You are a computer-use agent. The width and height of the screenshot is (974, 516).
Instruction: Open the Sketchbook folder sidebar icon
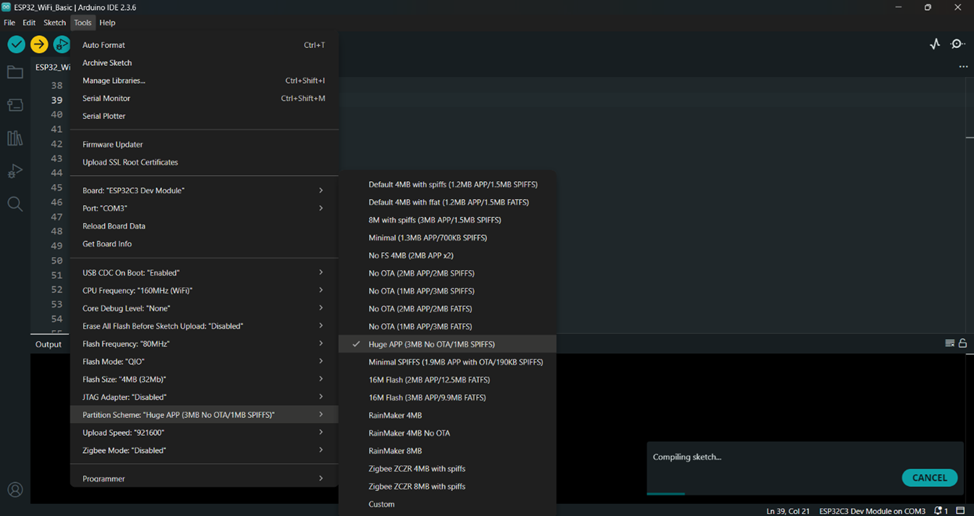point(15,72)
